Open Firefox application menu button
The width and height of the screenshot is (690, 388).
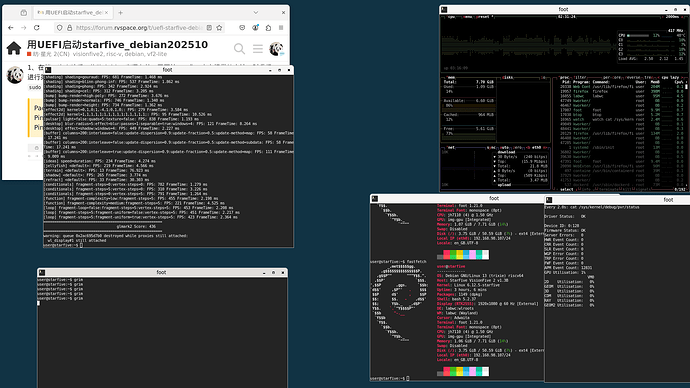pyautogui.click(x=281, y=28)
